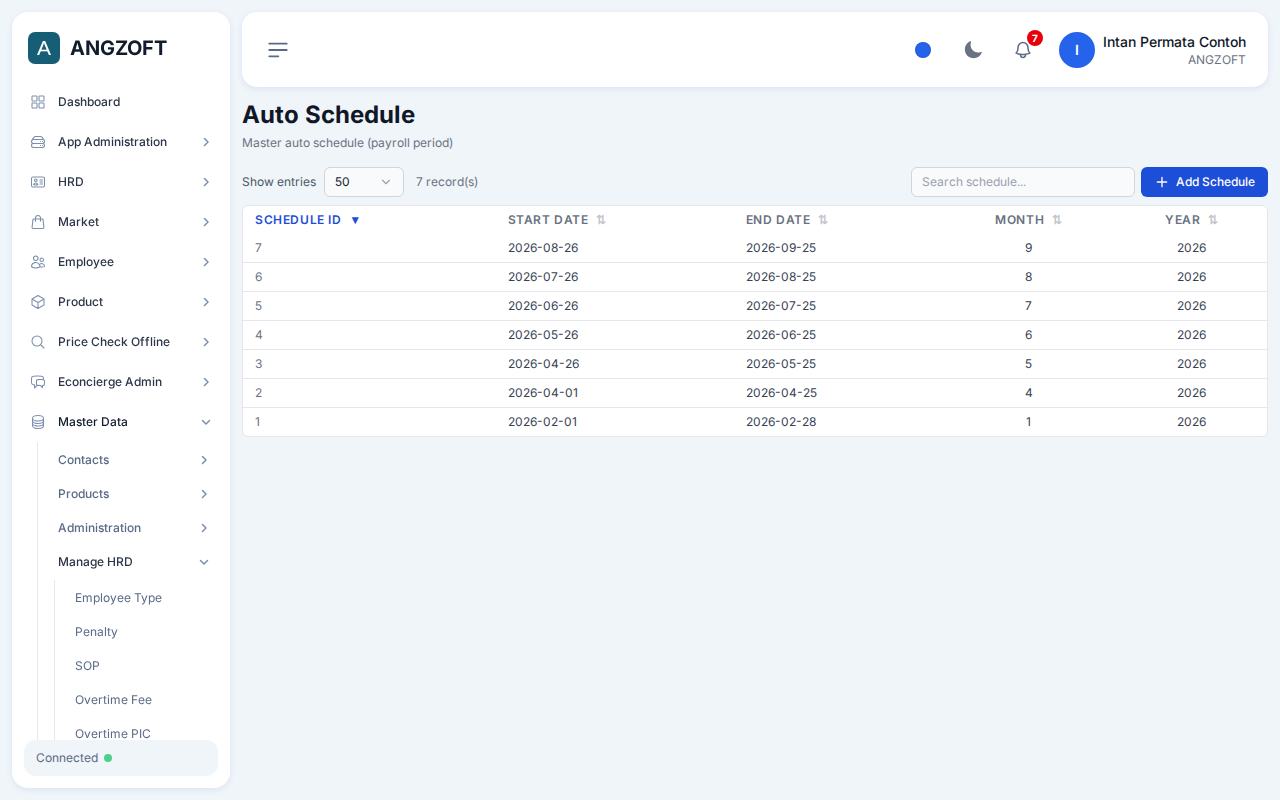Screen dimensions: 1280x800
Task: Sort by End Date column arrows
Action: pyautogui.click(x=823, y=220)
